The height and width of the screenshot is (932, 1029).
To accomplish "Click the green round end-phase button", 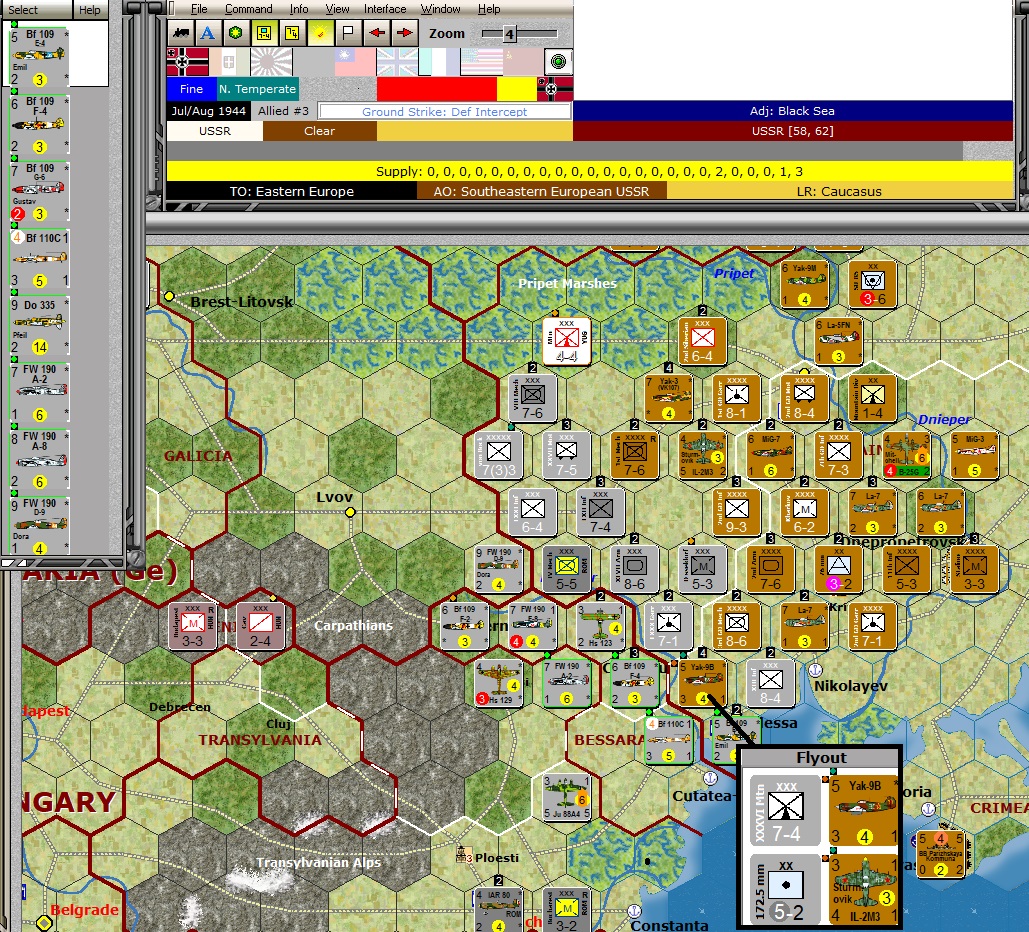I will (x=558, y=62).
